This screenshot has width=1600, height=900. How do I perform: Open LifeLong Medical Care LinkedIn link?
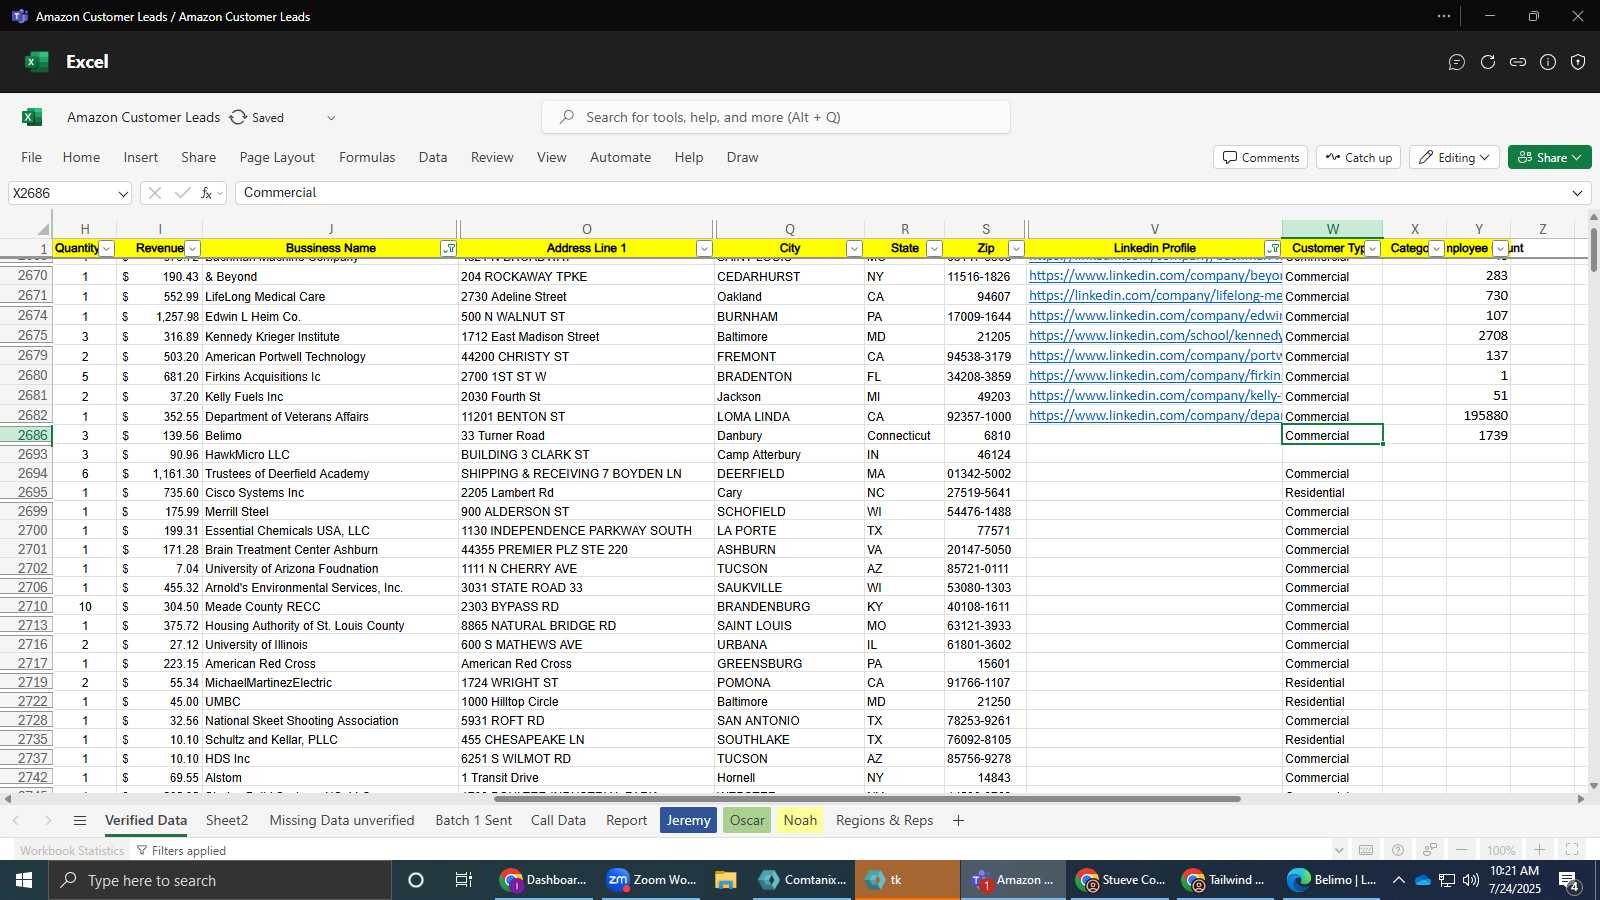point(1155,296)
